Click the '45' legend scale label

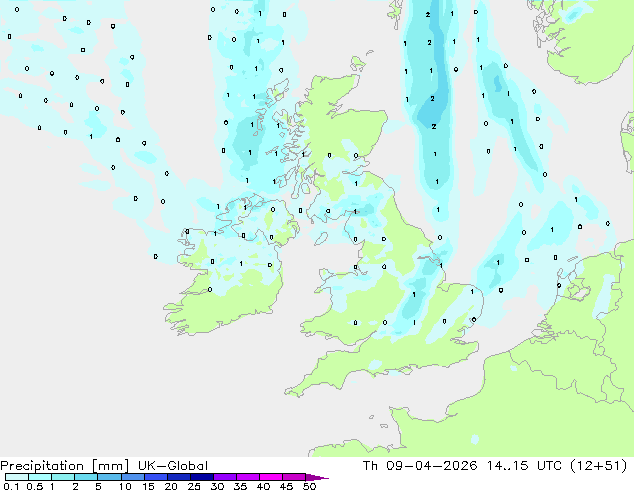(286, 486)
